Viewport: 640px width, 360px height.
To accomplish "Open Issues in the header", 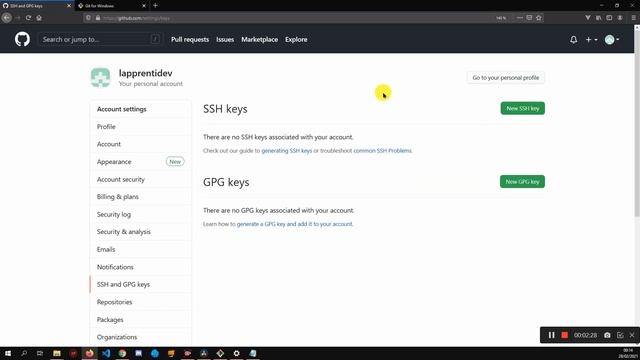I will coord(225,40).
